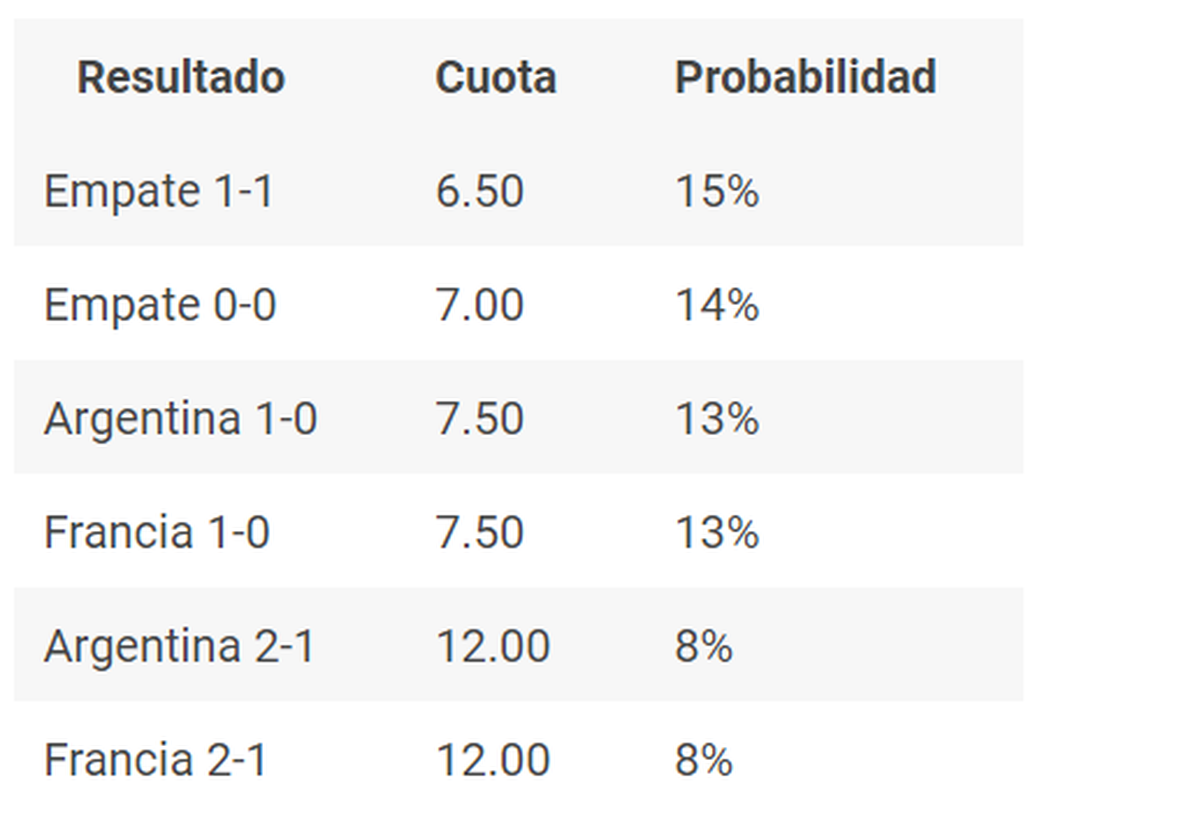Image resolution: width=1200 pixels, height=815 pixels.
Task: Click the 8% probability for Argentina 2-1
Action: (x=703, y=646)
